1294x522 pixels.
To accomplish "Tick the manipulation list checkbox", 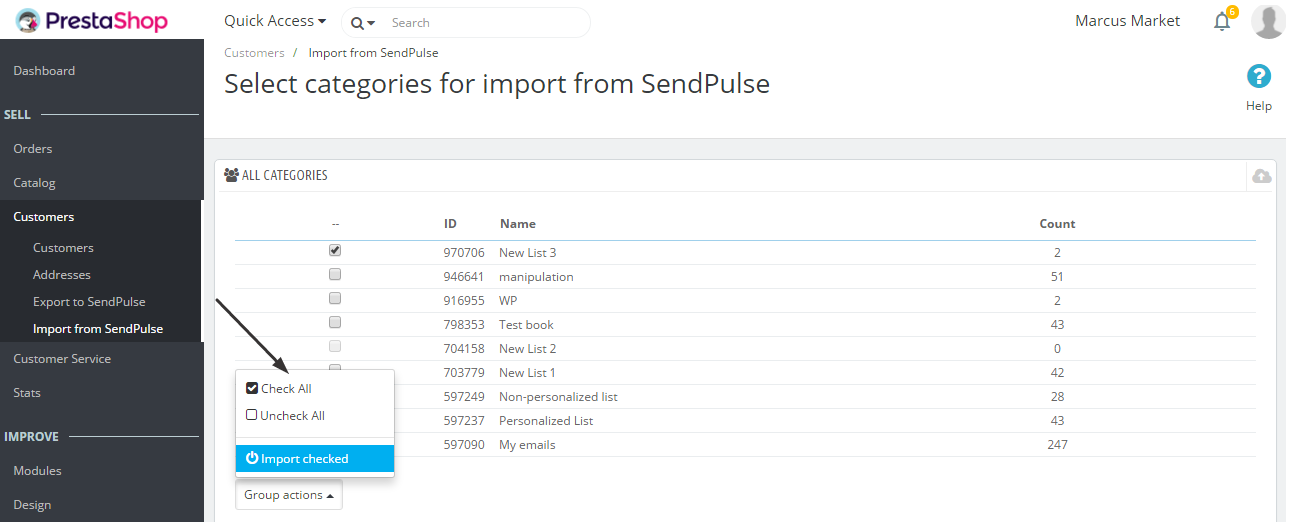I will click(335, 274).
